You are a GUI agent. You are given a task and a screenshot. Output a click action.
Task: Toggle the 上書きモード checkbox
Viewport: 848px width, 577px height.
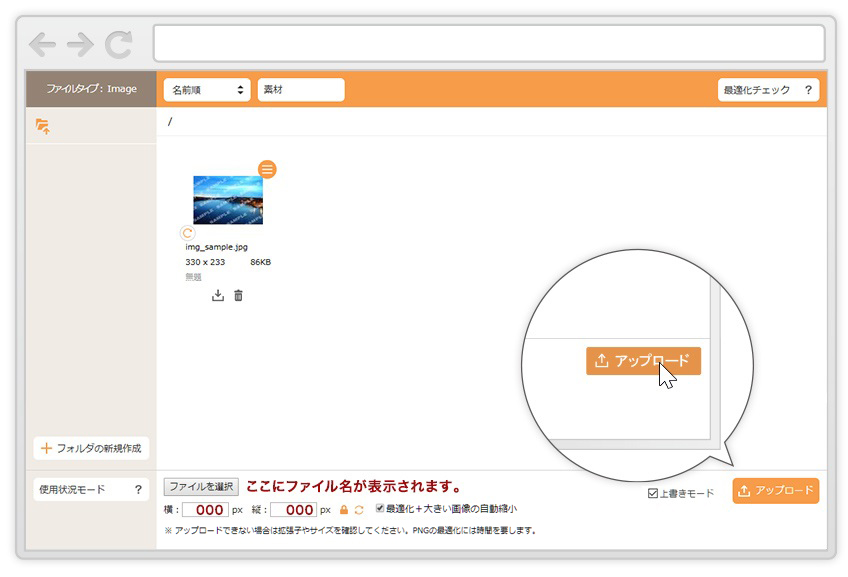653,493
